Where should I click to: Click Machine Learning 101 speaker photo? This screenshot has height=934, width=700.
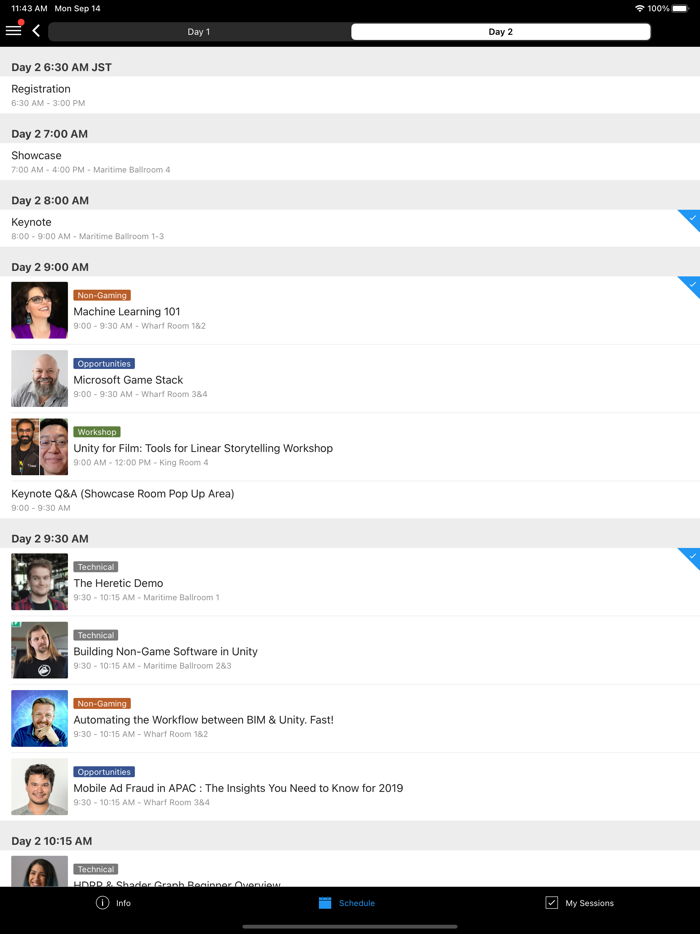(40, 310)
